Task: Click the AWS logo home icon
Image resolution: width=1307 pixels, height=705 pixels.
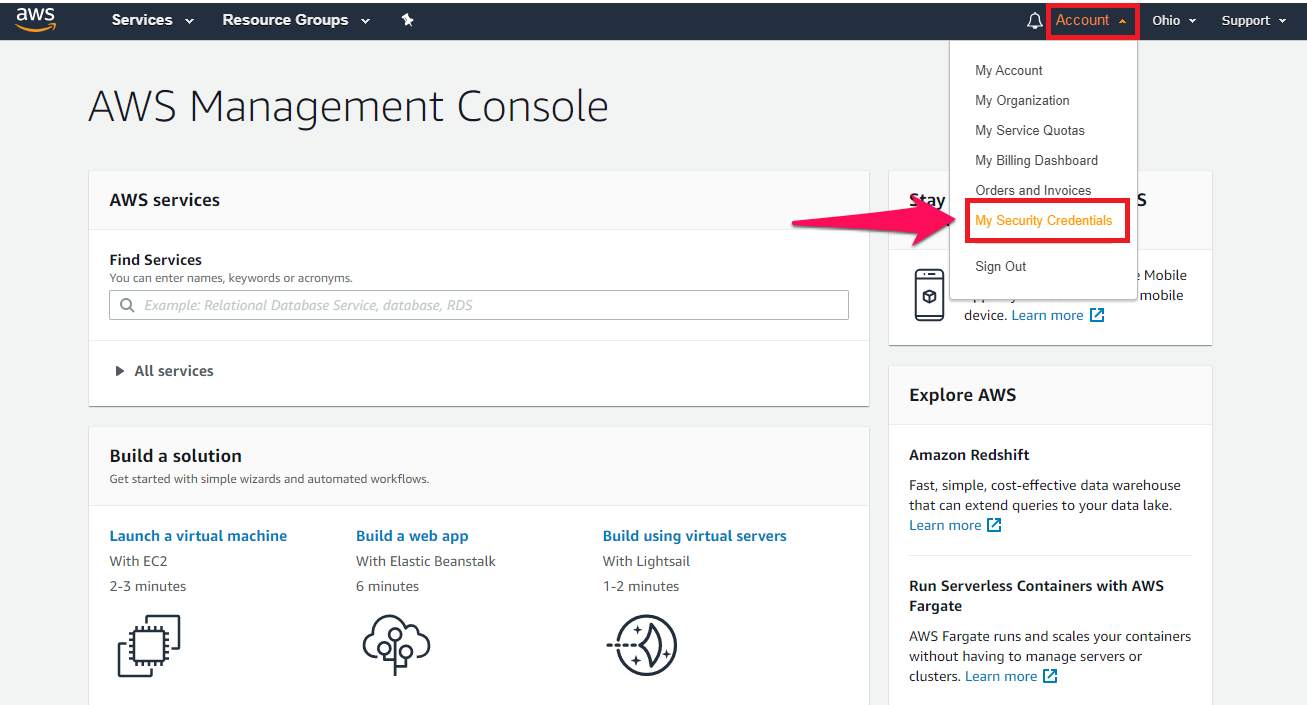Action: (x=36, y=19)
